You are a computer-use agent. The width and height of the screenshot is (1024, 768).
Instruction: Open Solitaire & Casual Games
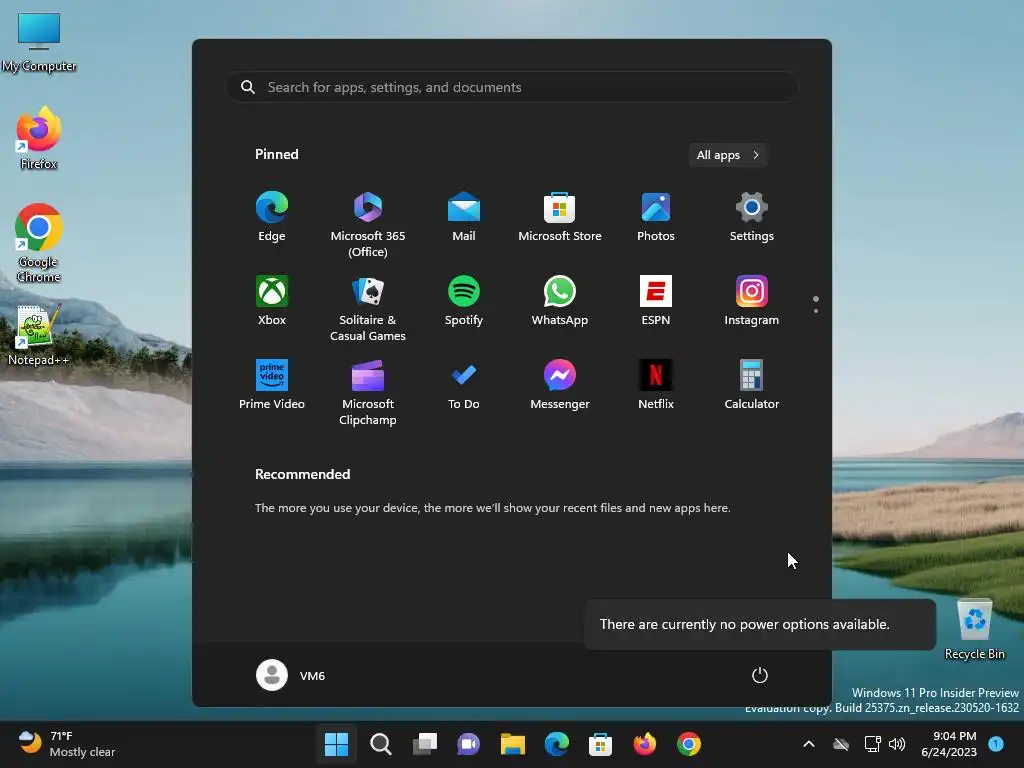coord(368,309)
